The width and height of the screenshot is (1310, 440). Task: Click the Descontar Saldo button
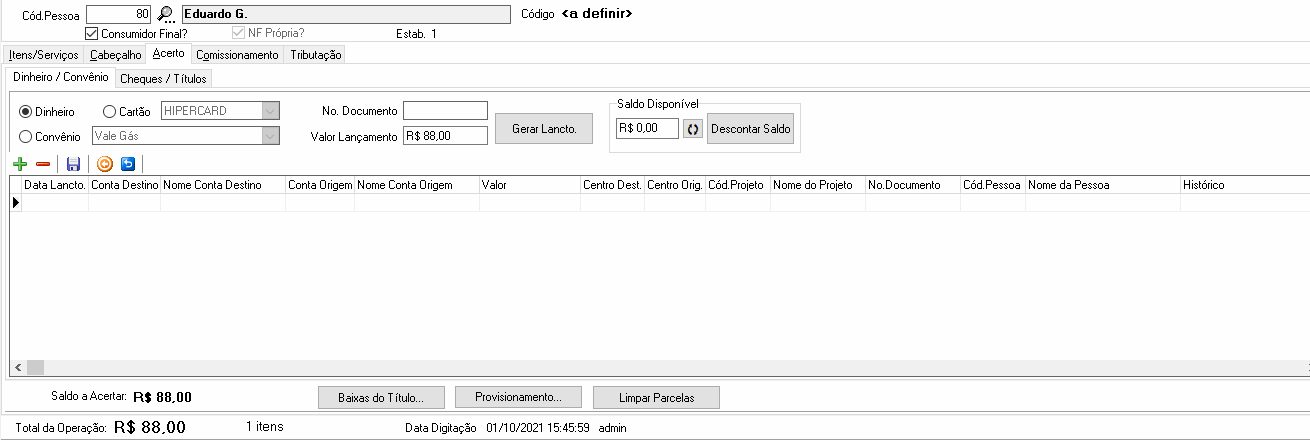pyautogui.click(x=751, y=129)
